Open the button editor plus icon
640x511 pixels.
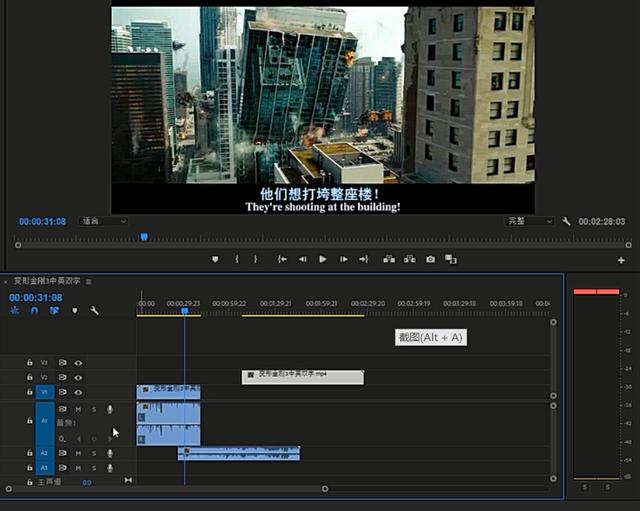621,260
